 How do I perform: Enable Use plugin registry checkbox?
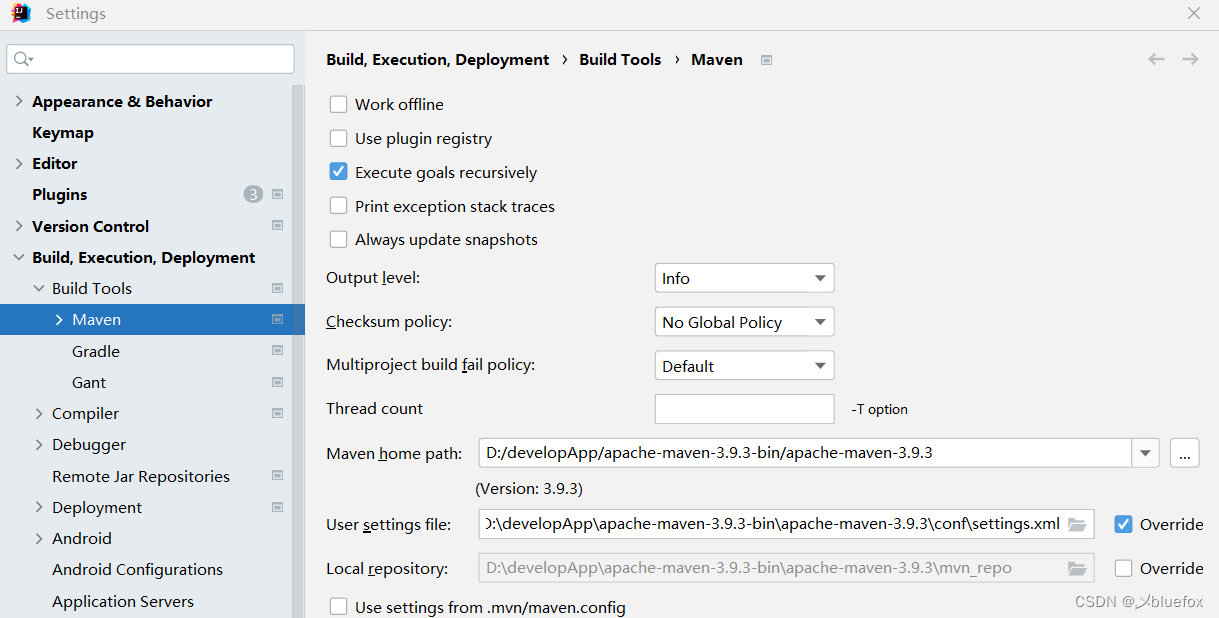pos(339,138)
